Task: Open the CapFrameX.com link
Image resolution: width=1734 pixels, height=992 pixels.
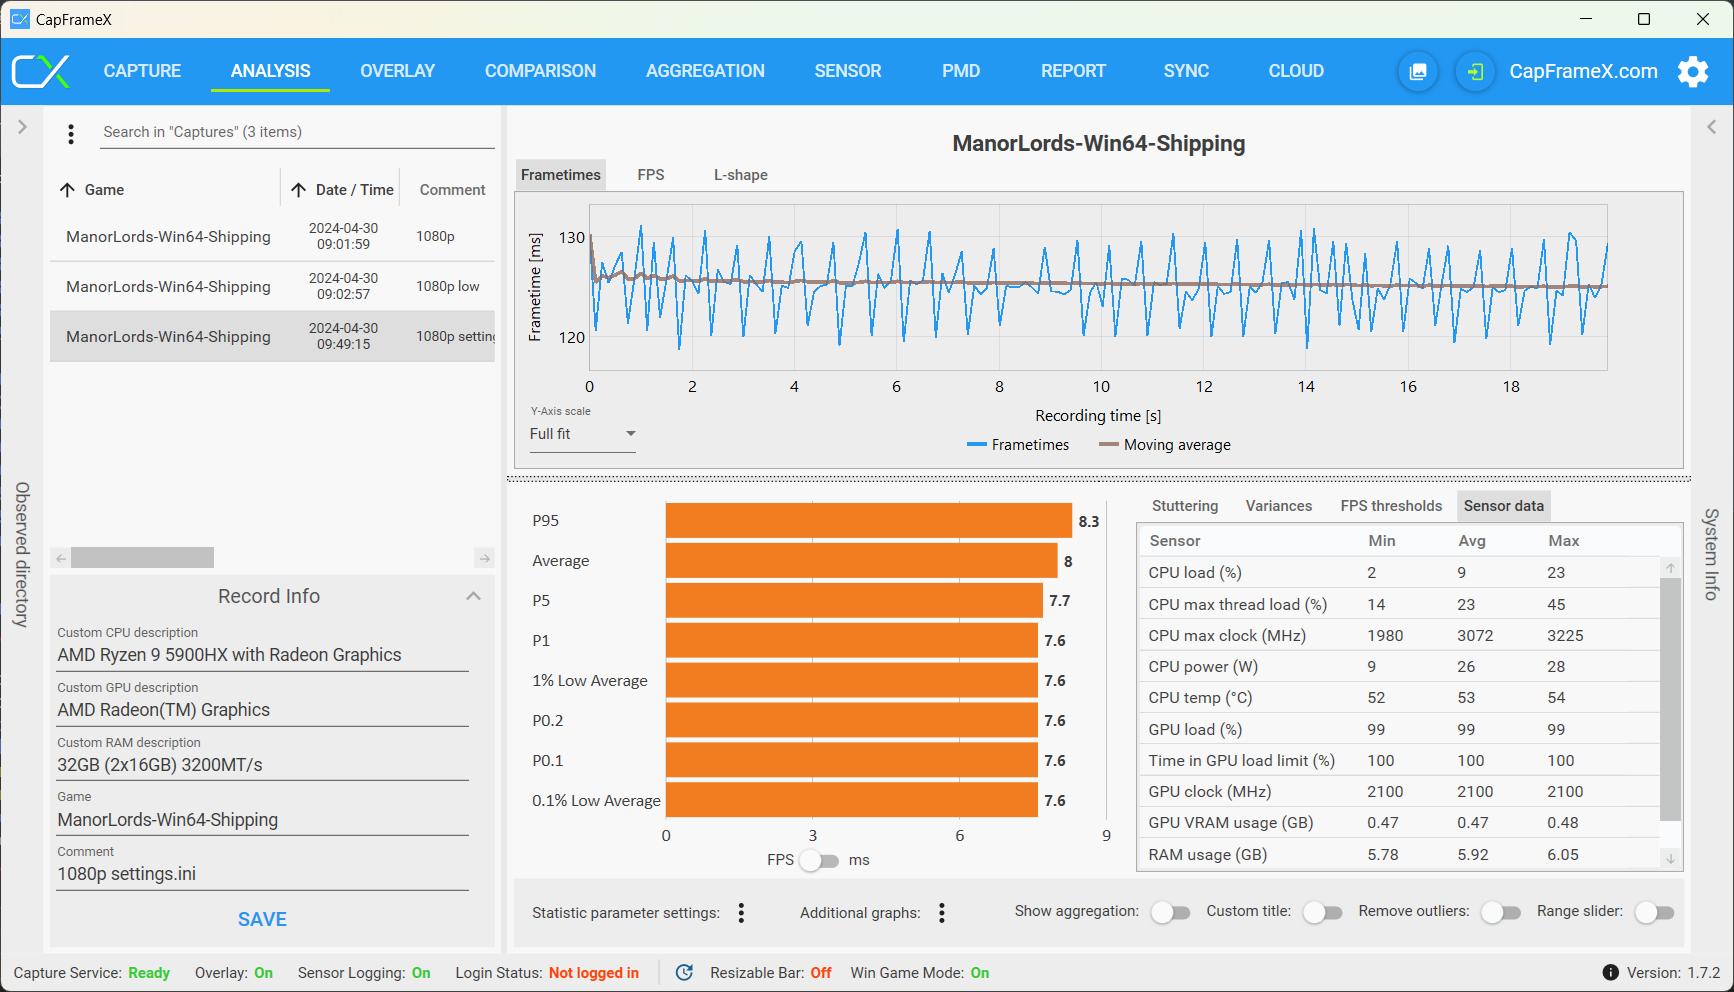Action: [1583, 71]
